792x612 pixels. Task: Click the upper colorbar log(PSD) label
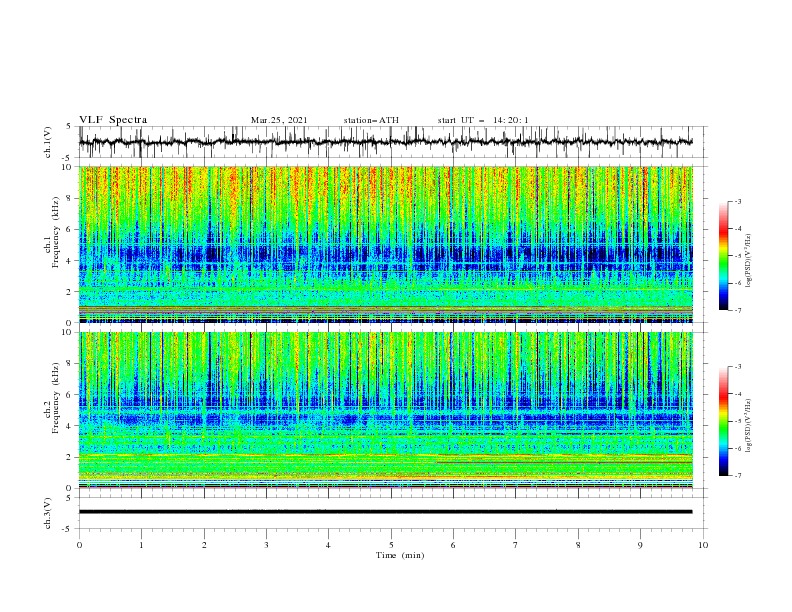pyautogui.click(x=748, y=261)
